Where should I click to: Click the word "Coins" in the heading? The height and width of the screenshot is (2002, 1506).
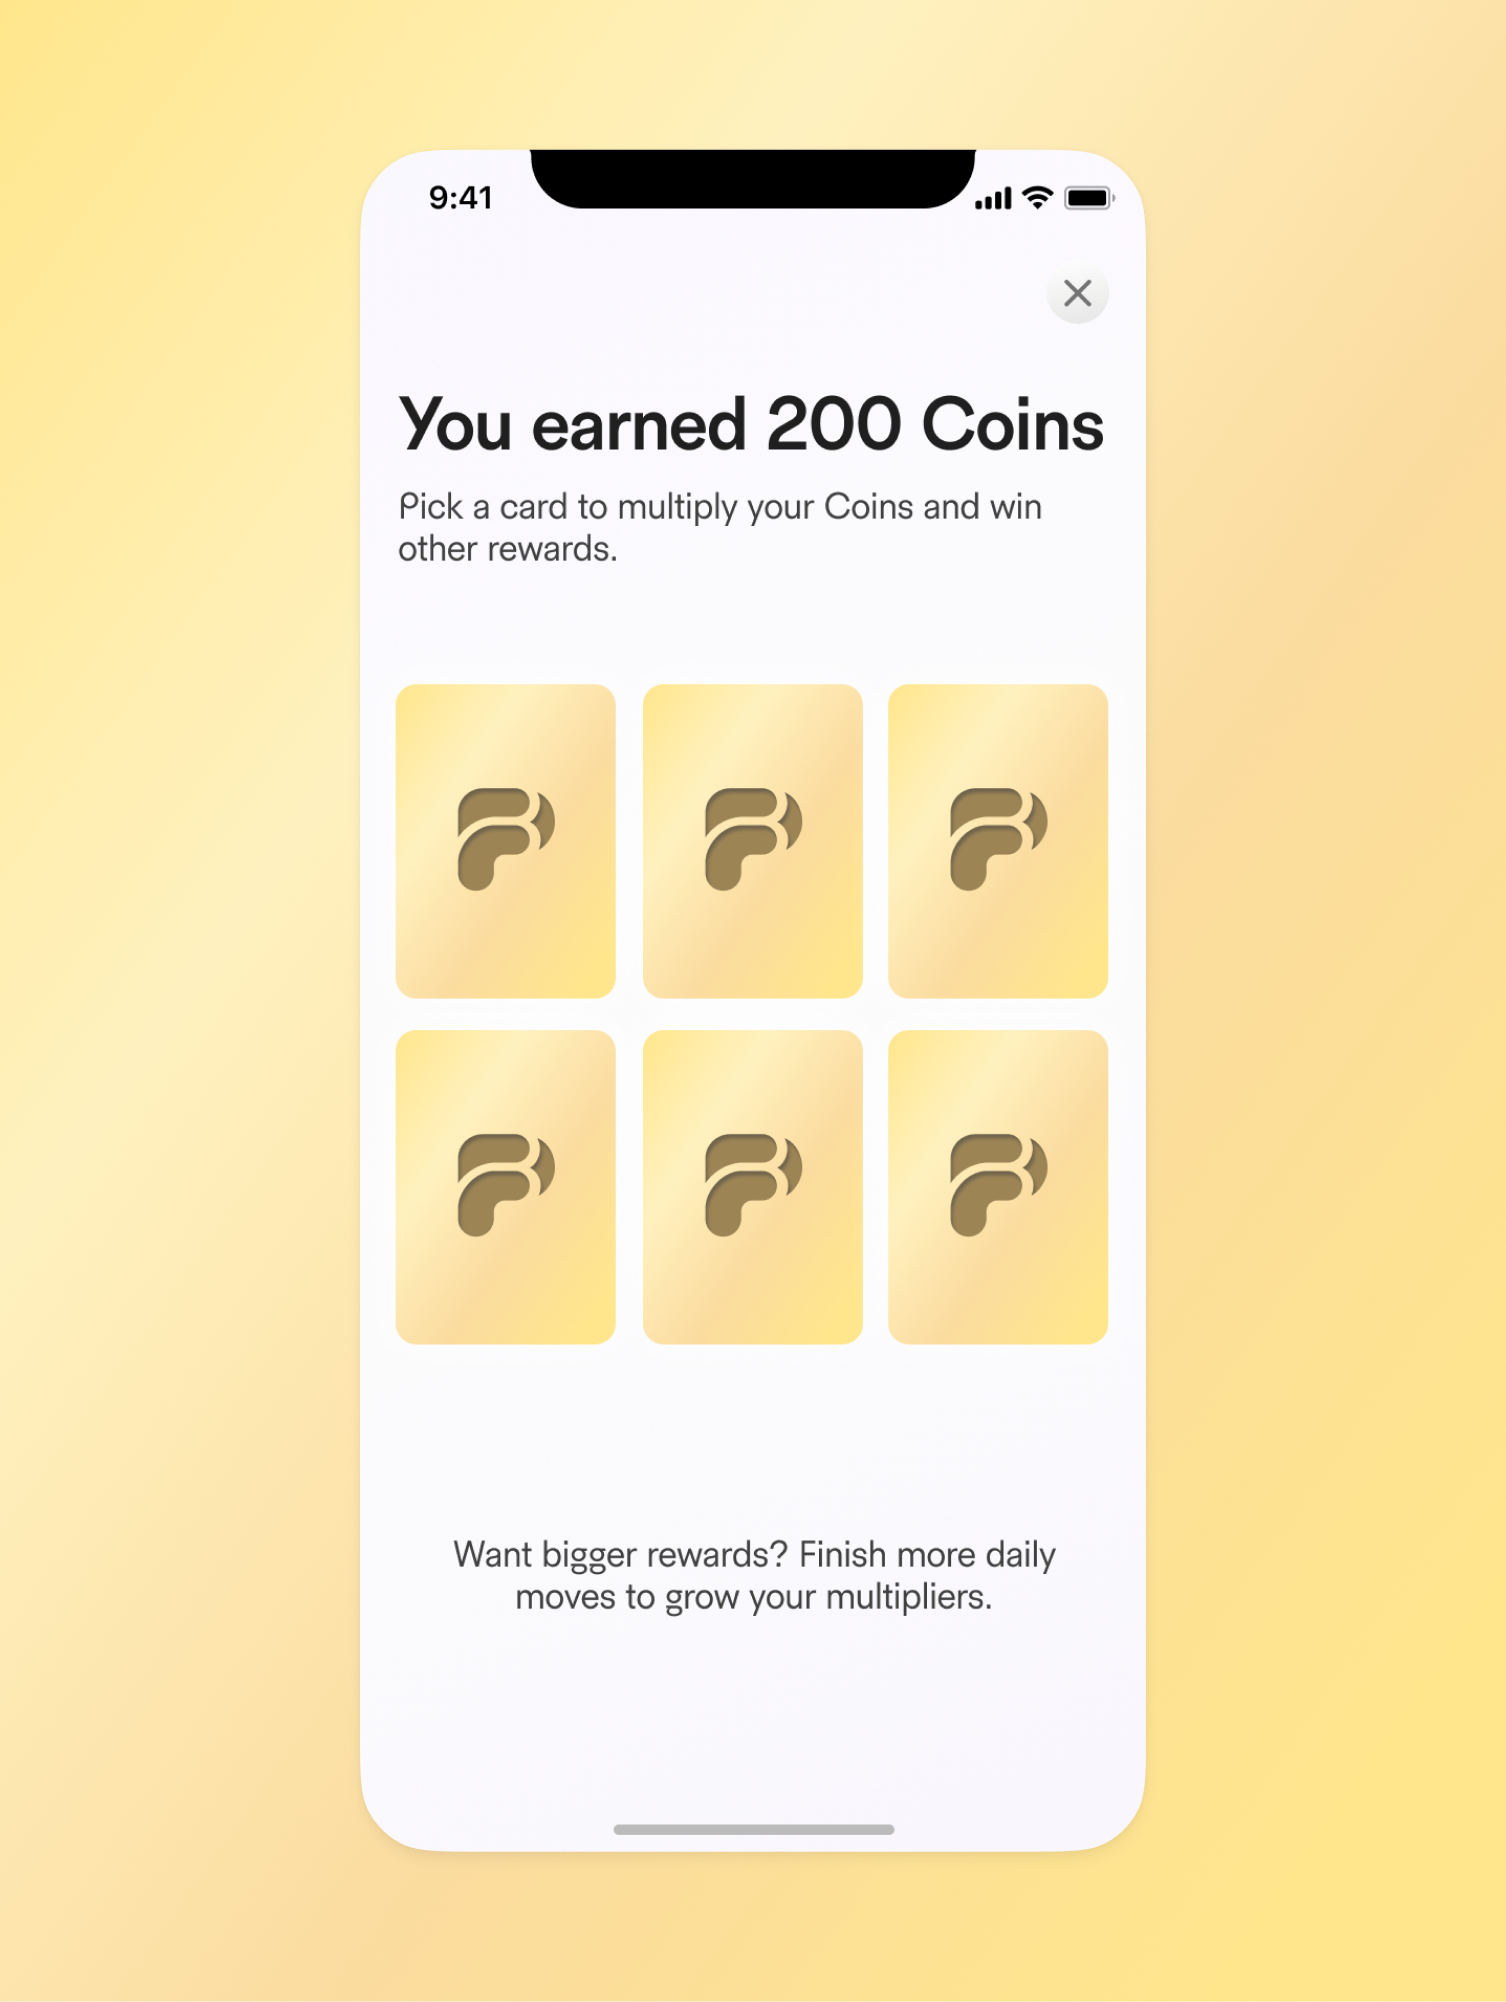pos(1012,425)
